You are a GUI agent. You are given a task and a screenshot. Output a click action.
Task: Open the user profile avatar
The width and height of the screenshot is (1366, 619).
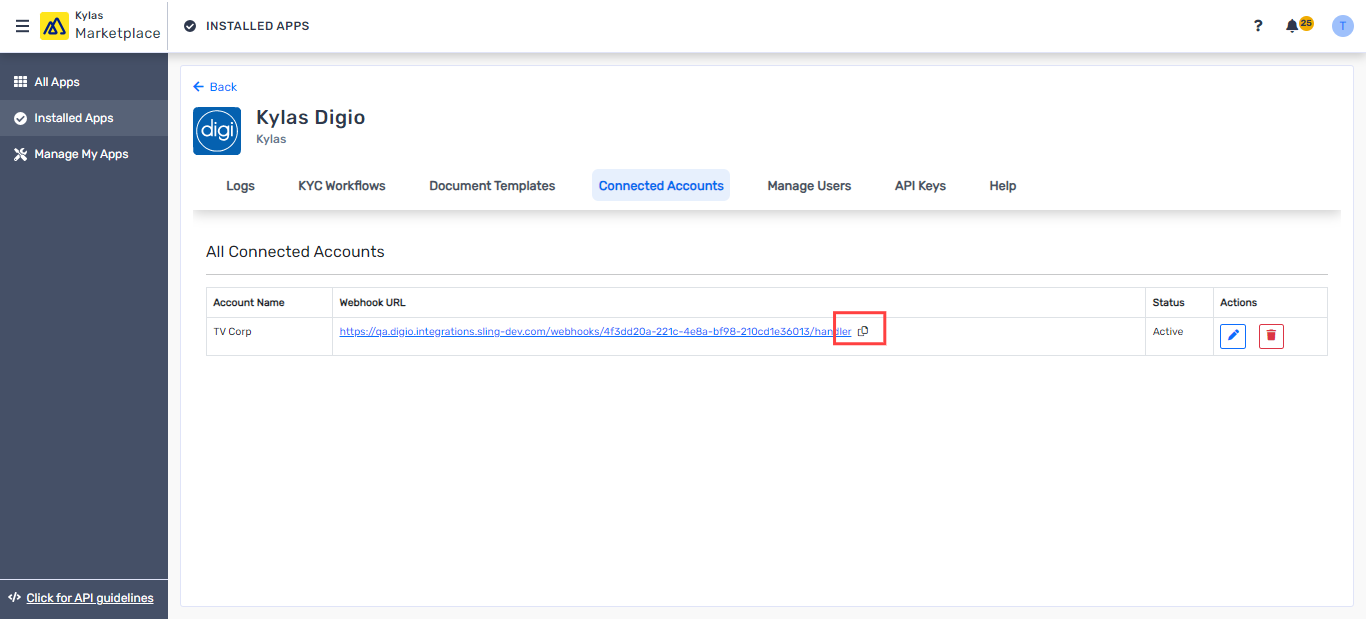[1342, 25]
